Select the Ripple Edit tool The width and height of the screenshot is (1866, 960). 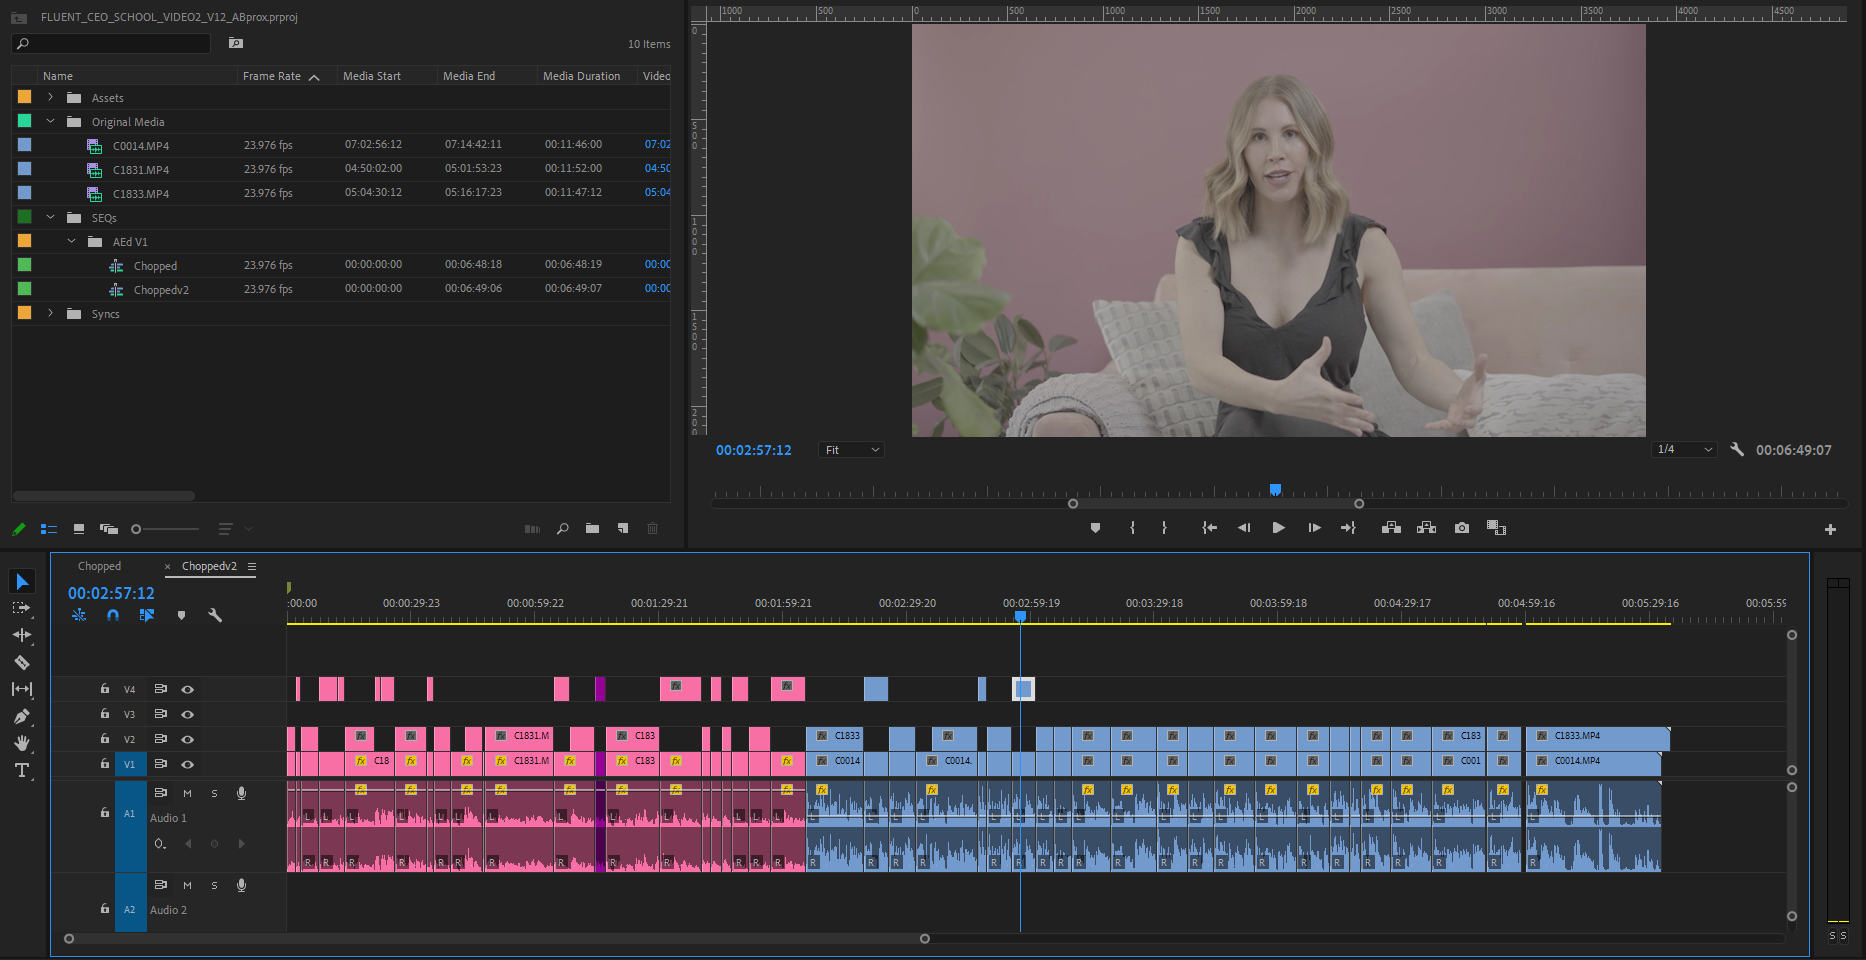click(22, 635)
